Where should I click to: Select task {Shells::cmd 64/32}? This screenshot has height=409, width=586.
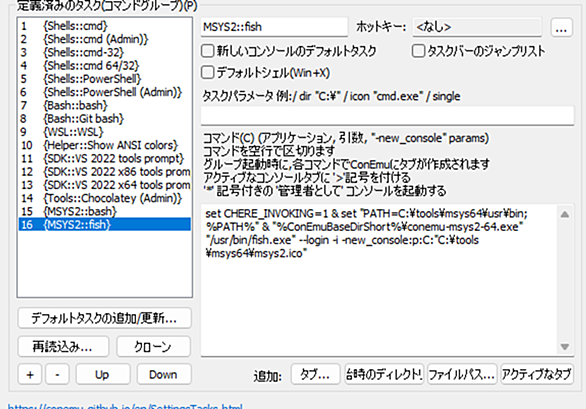pyautogui.click(x=105, y=65)
